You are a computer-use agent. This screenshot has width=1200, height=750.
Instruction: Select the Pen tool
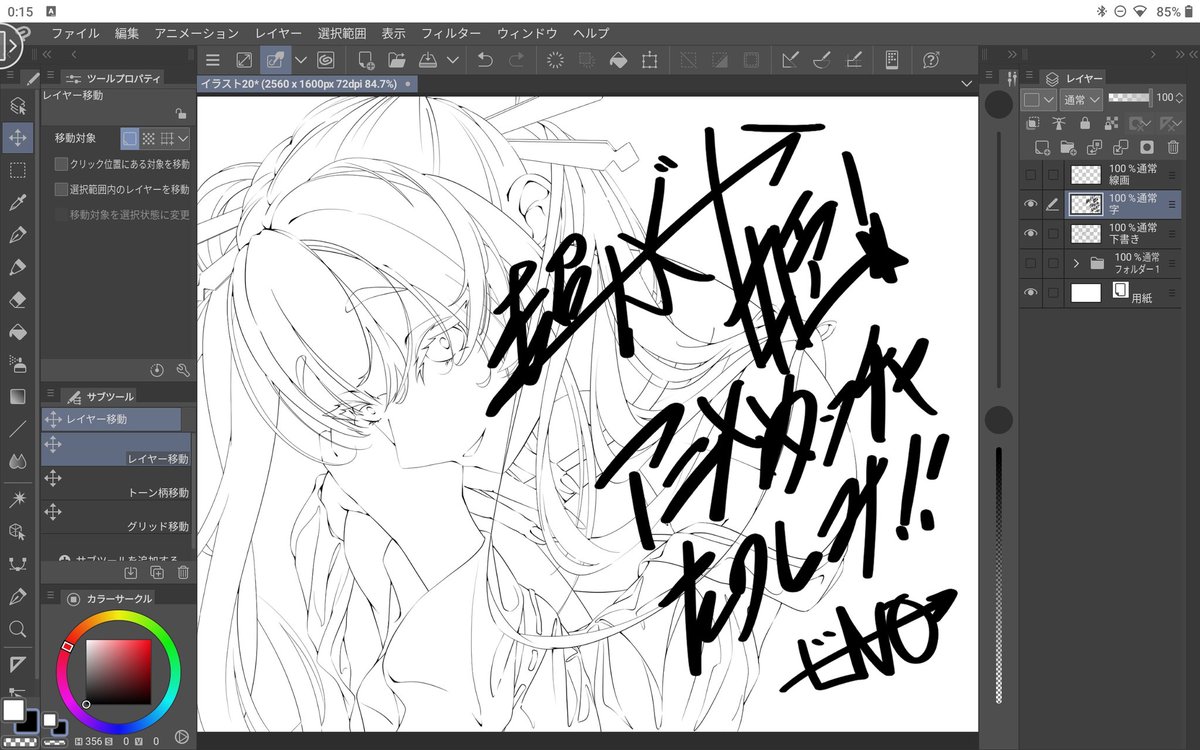pyautogui.click(x=17, y=235)
